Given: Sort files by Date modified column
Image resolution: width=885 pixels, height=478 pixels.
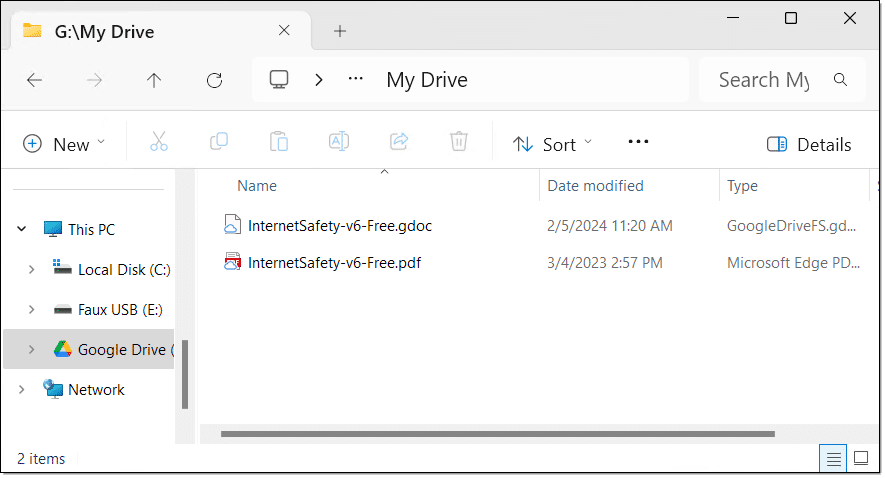Looking at the screenshot, I should coord(596,186).
